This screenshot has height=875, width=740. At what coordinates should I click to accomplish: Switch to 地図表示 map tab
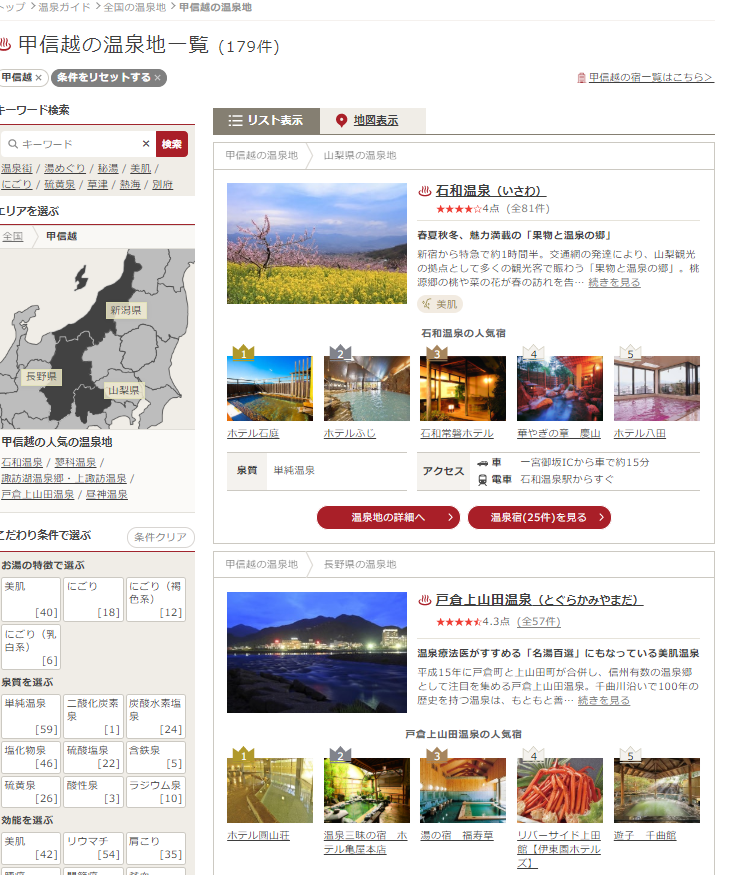pos(373,121)
